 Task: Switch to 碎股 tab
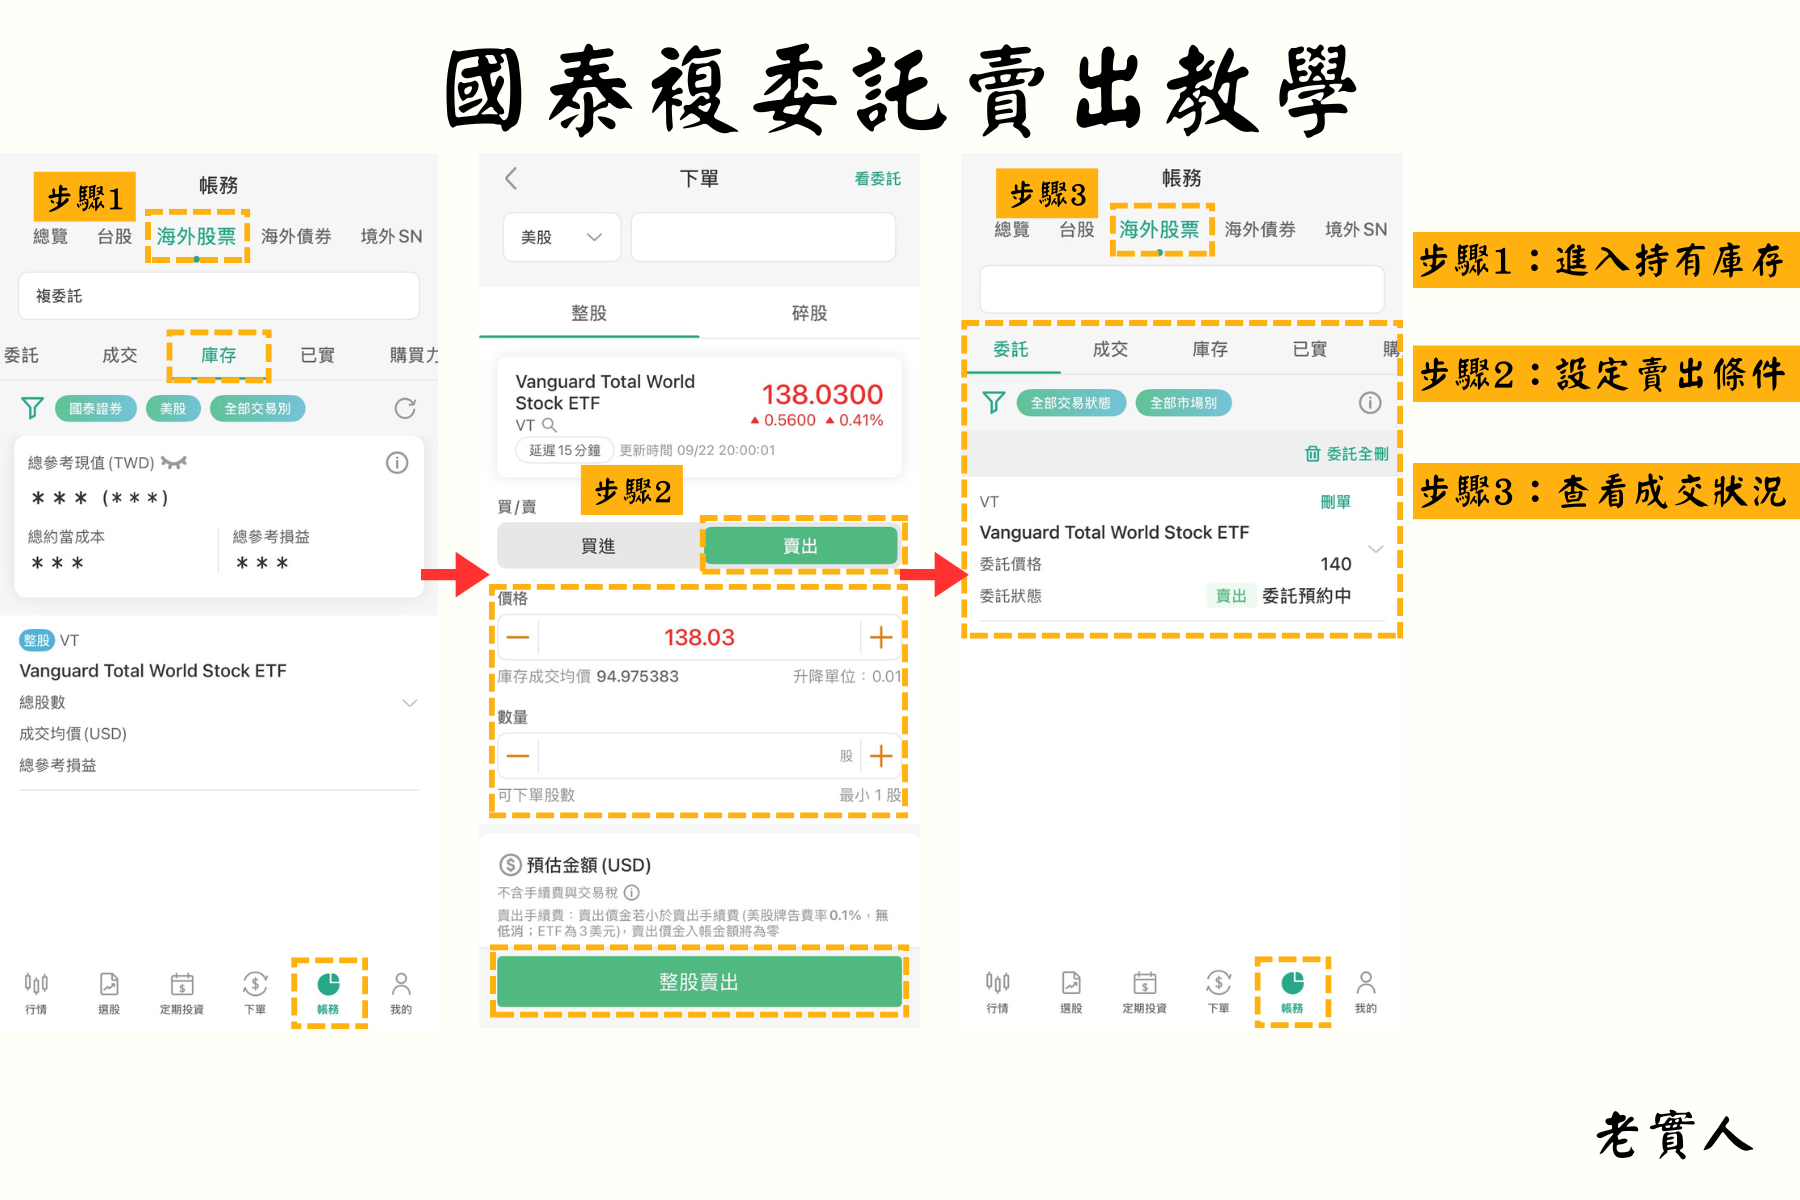click(809, 313)
